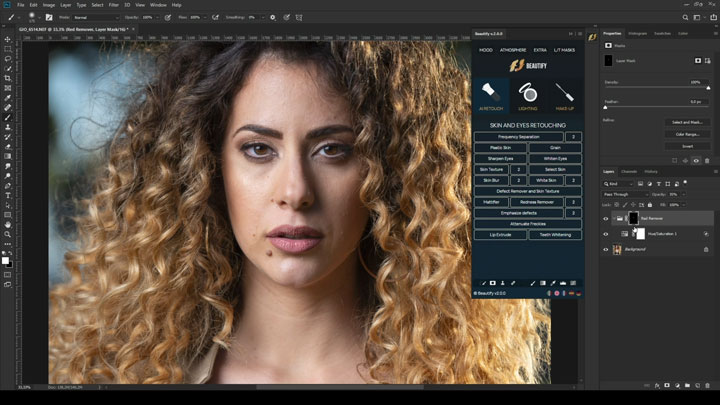Click the Redness Remover button
Screen dimensions: 720x405
click(x=537, y=202)
